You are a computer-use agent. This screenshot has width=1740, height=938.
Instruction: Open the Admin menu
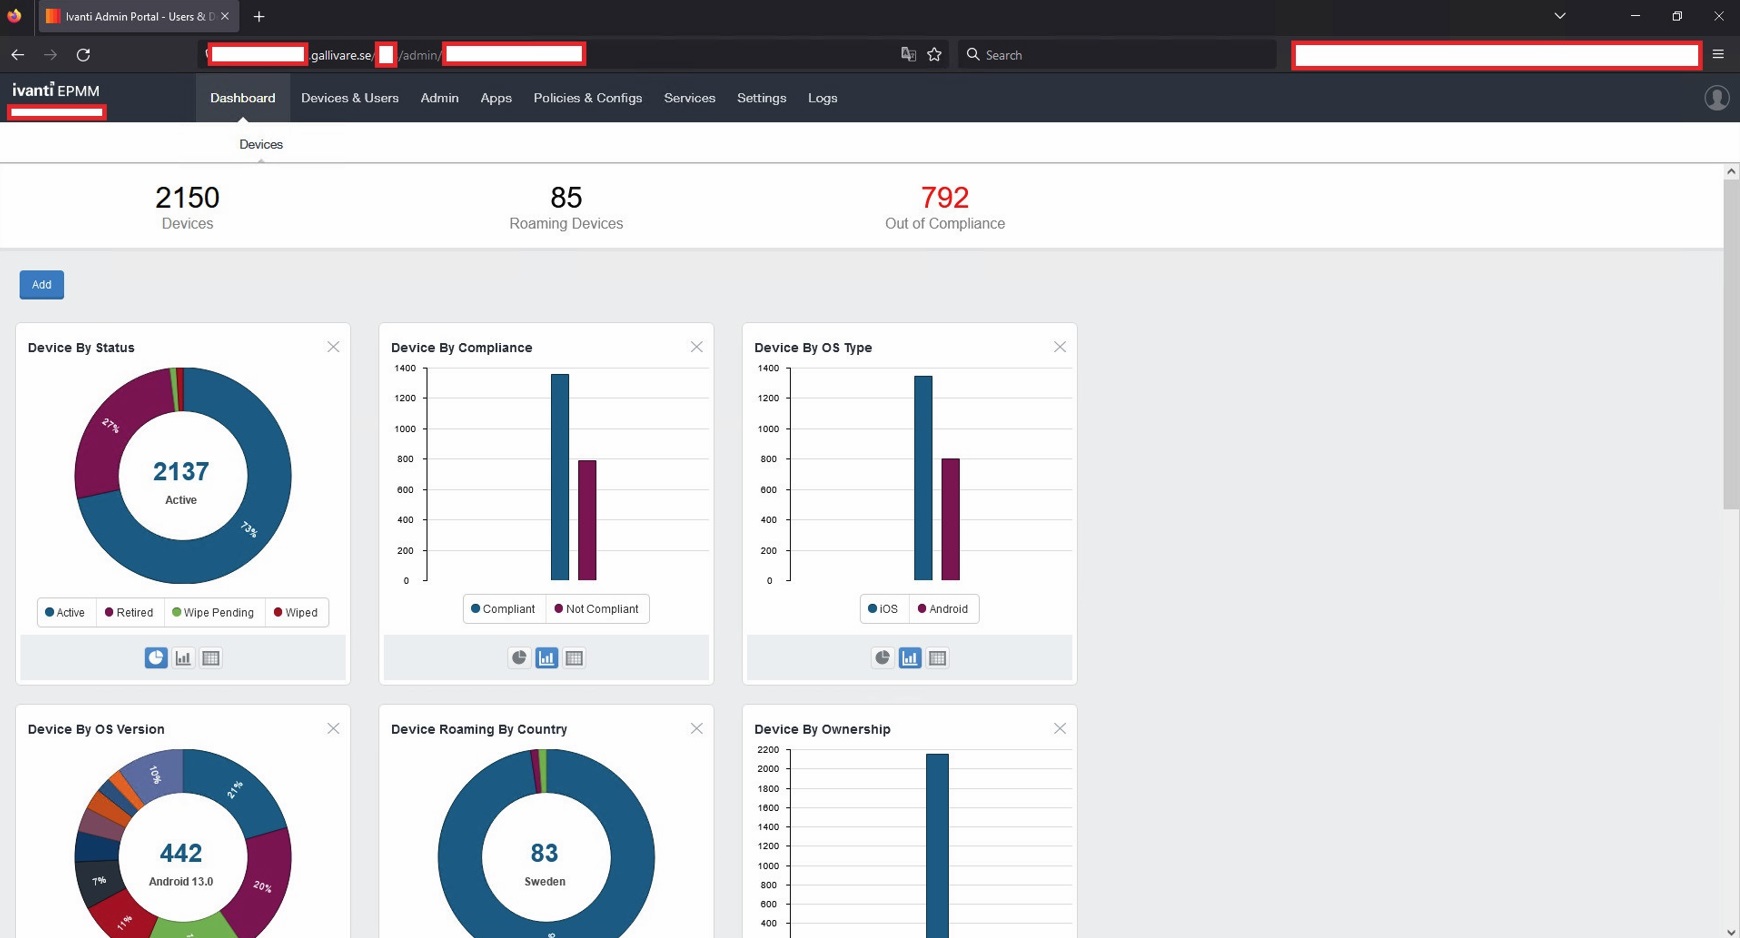(439, 98)
